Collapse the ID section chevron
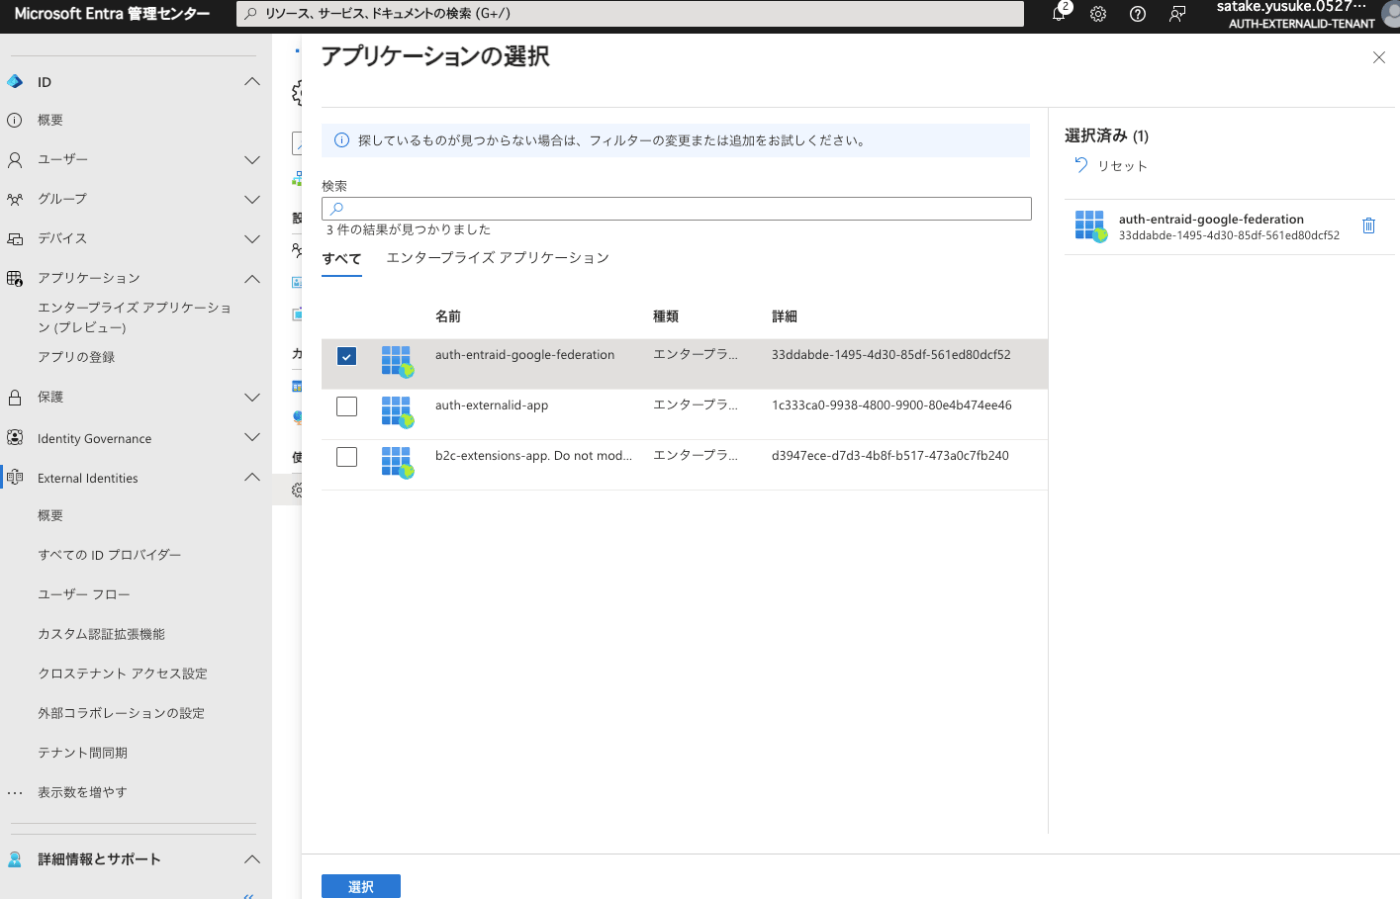This screenshot has height=899, width=1400. [252, 82]
